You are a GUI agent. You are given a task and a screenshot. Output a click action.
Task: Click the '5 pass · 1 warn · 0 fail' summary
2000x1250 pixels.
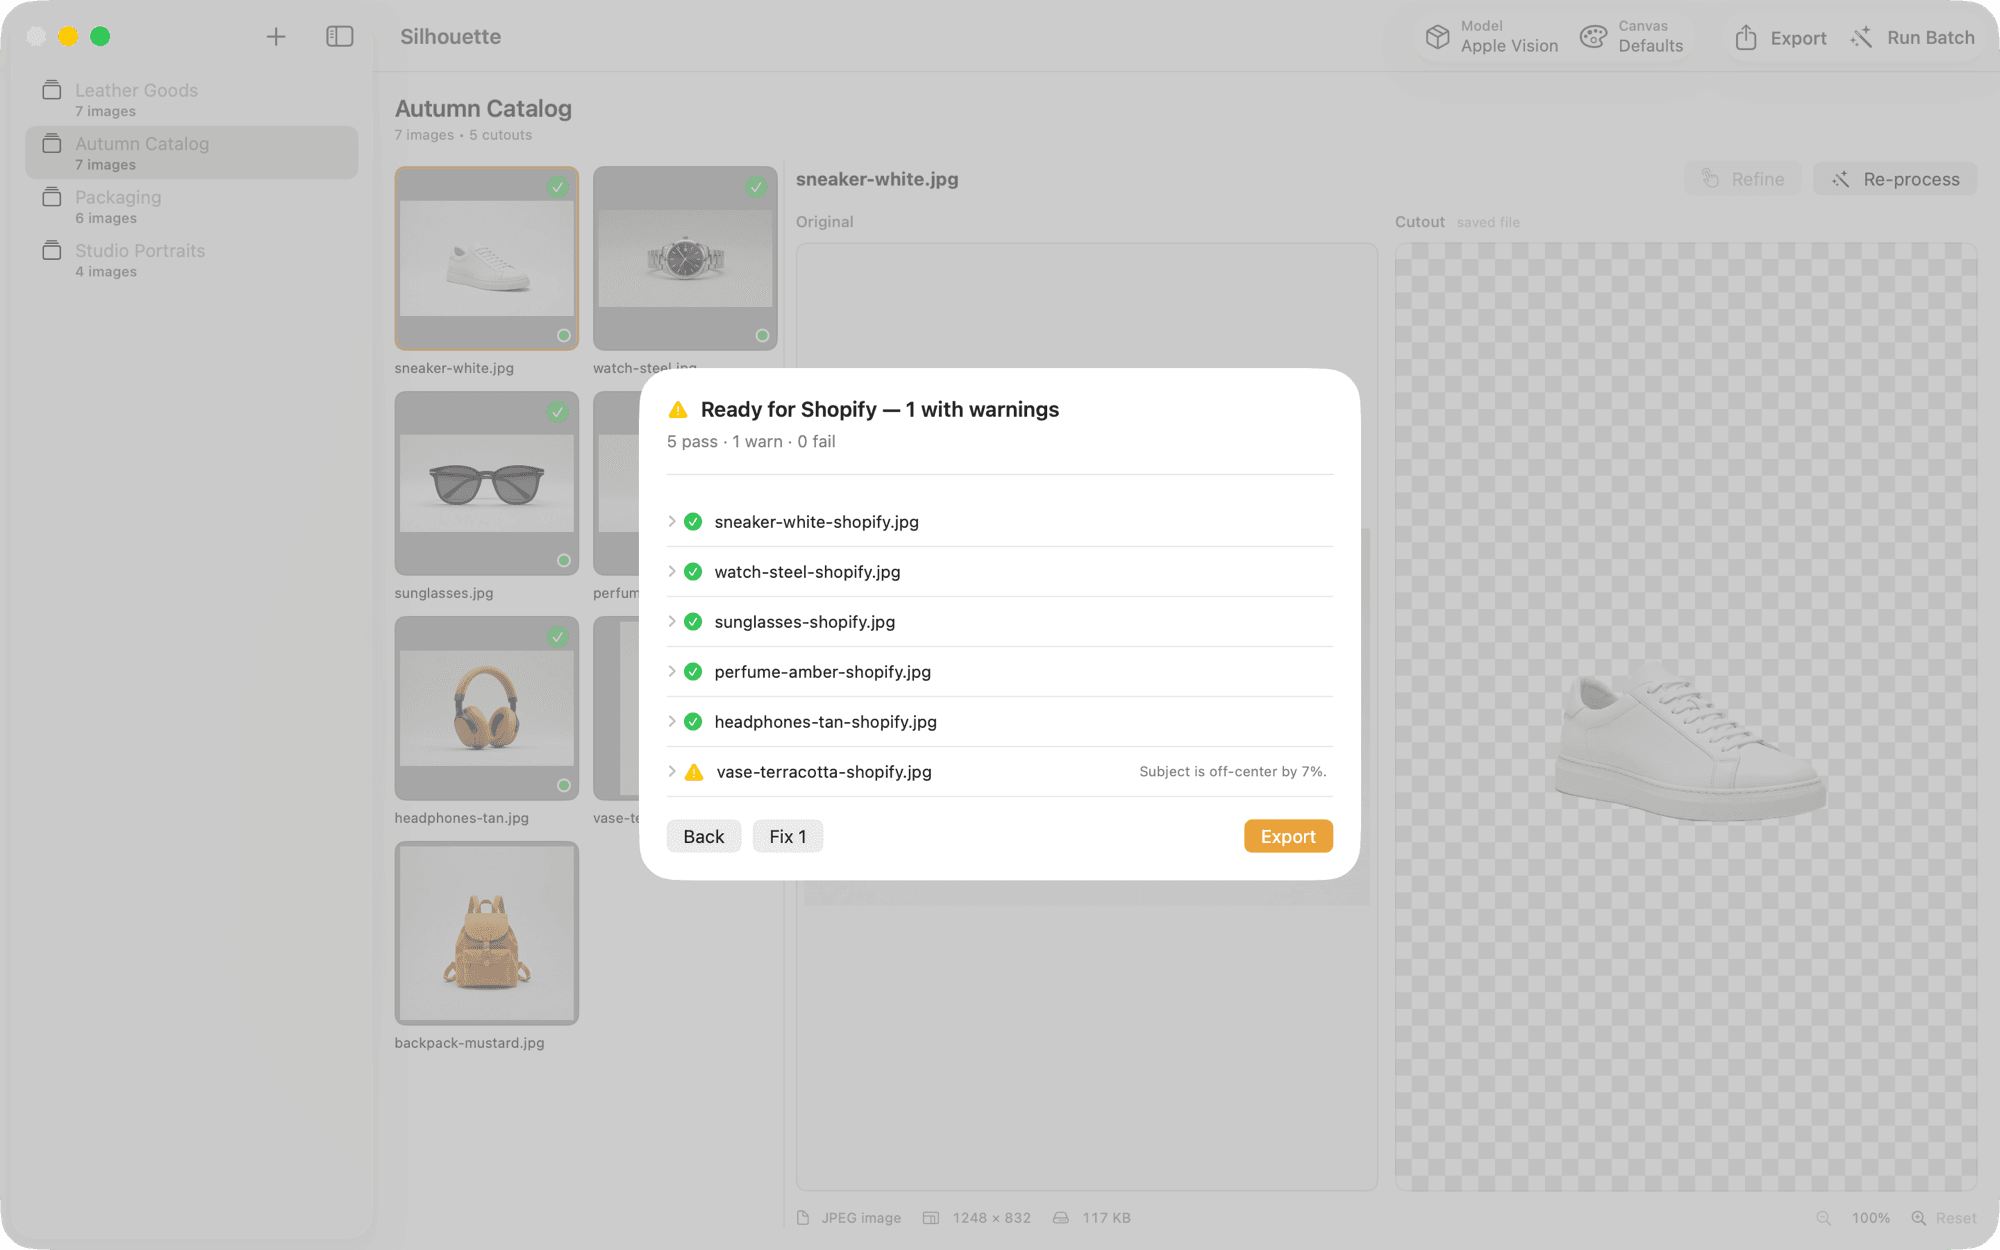(751, 441)
